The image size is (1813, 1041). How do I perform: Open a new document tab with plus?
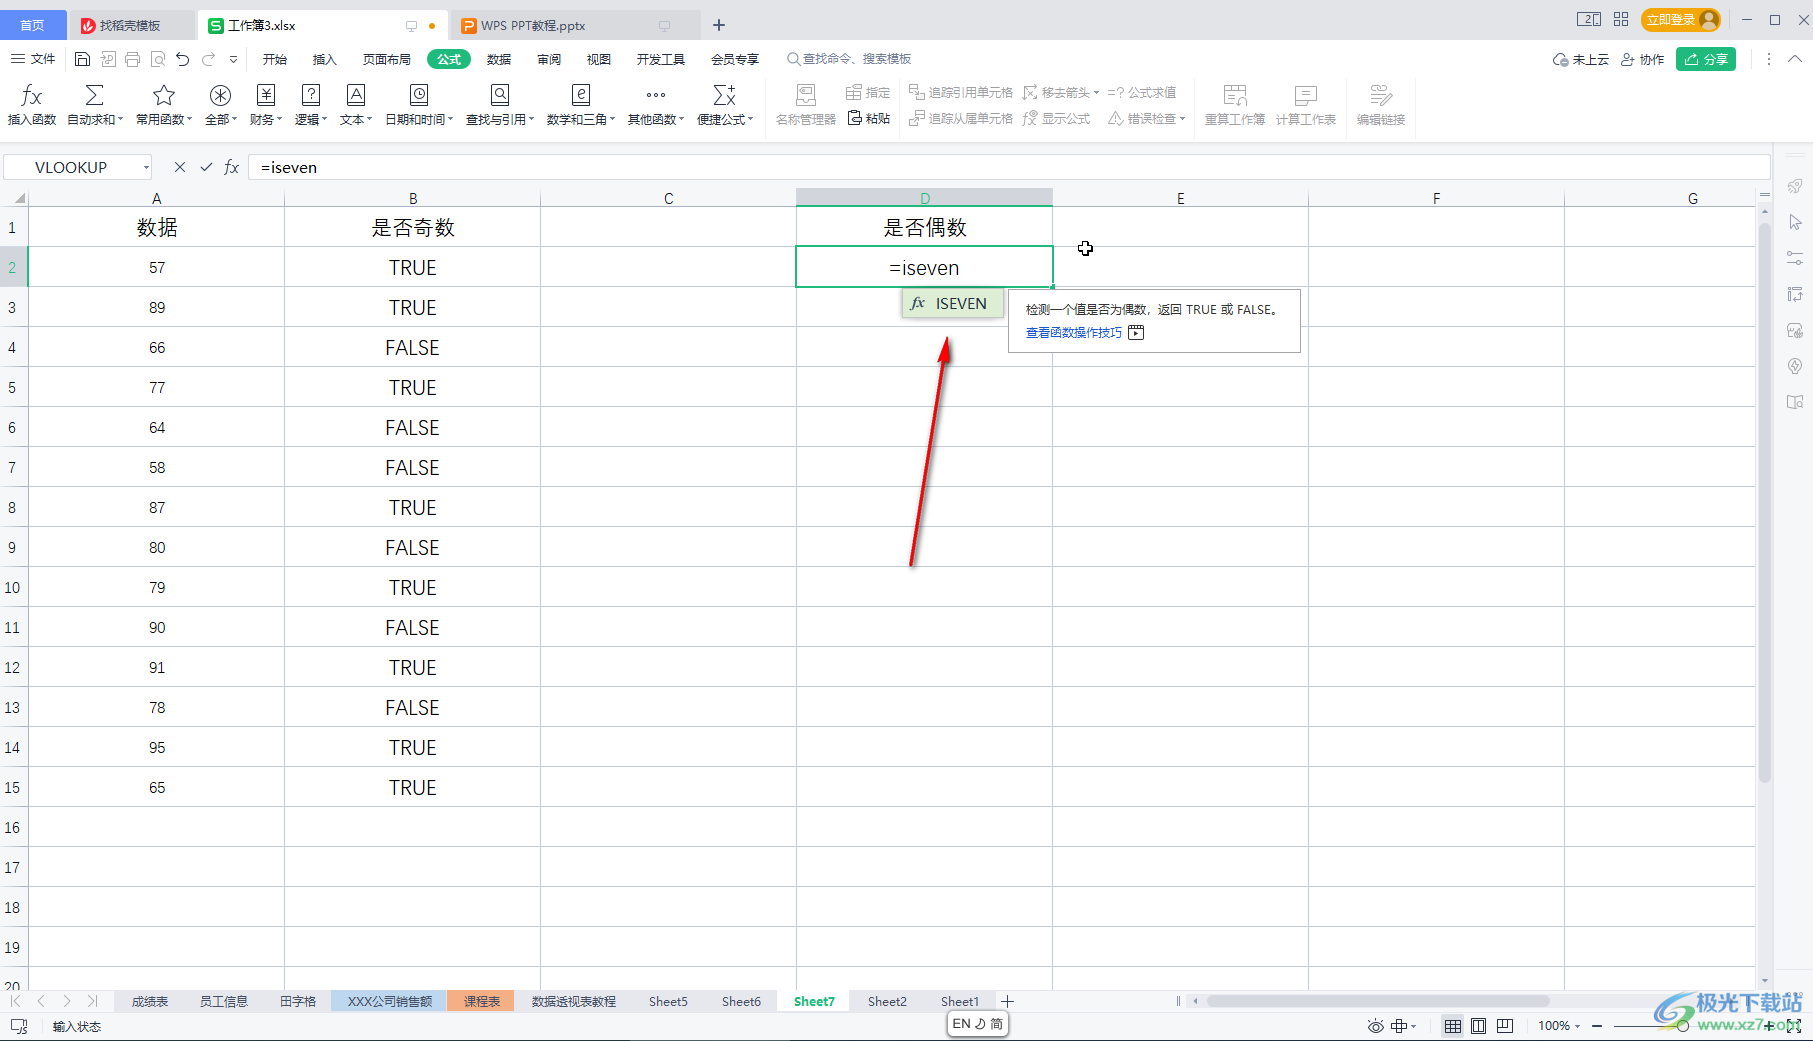click(719, 25)
